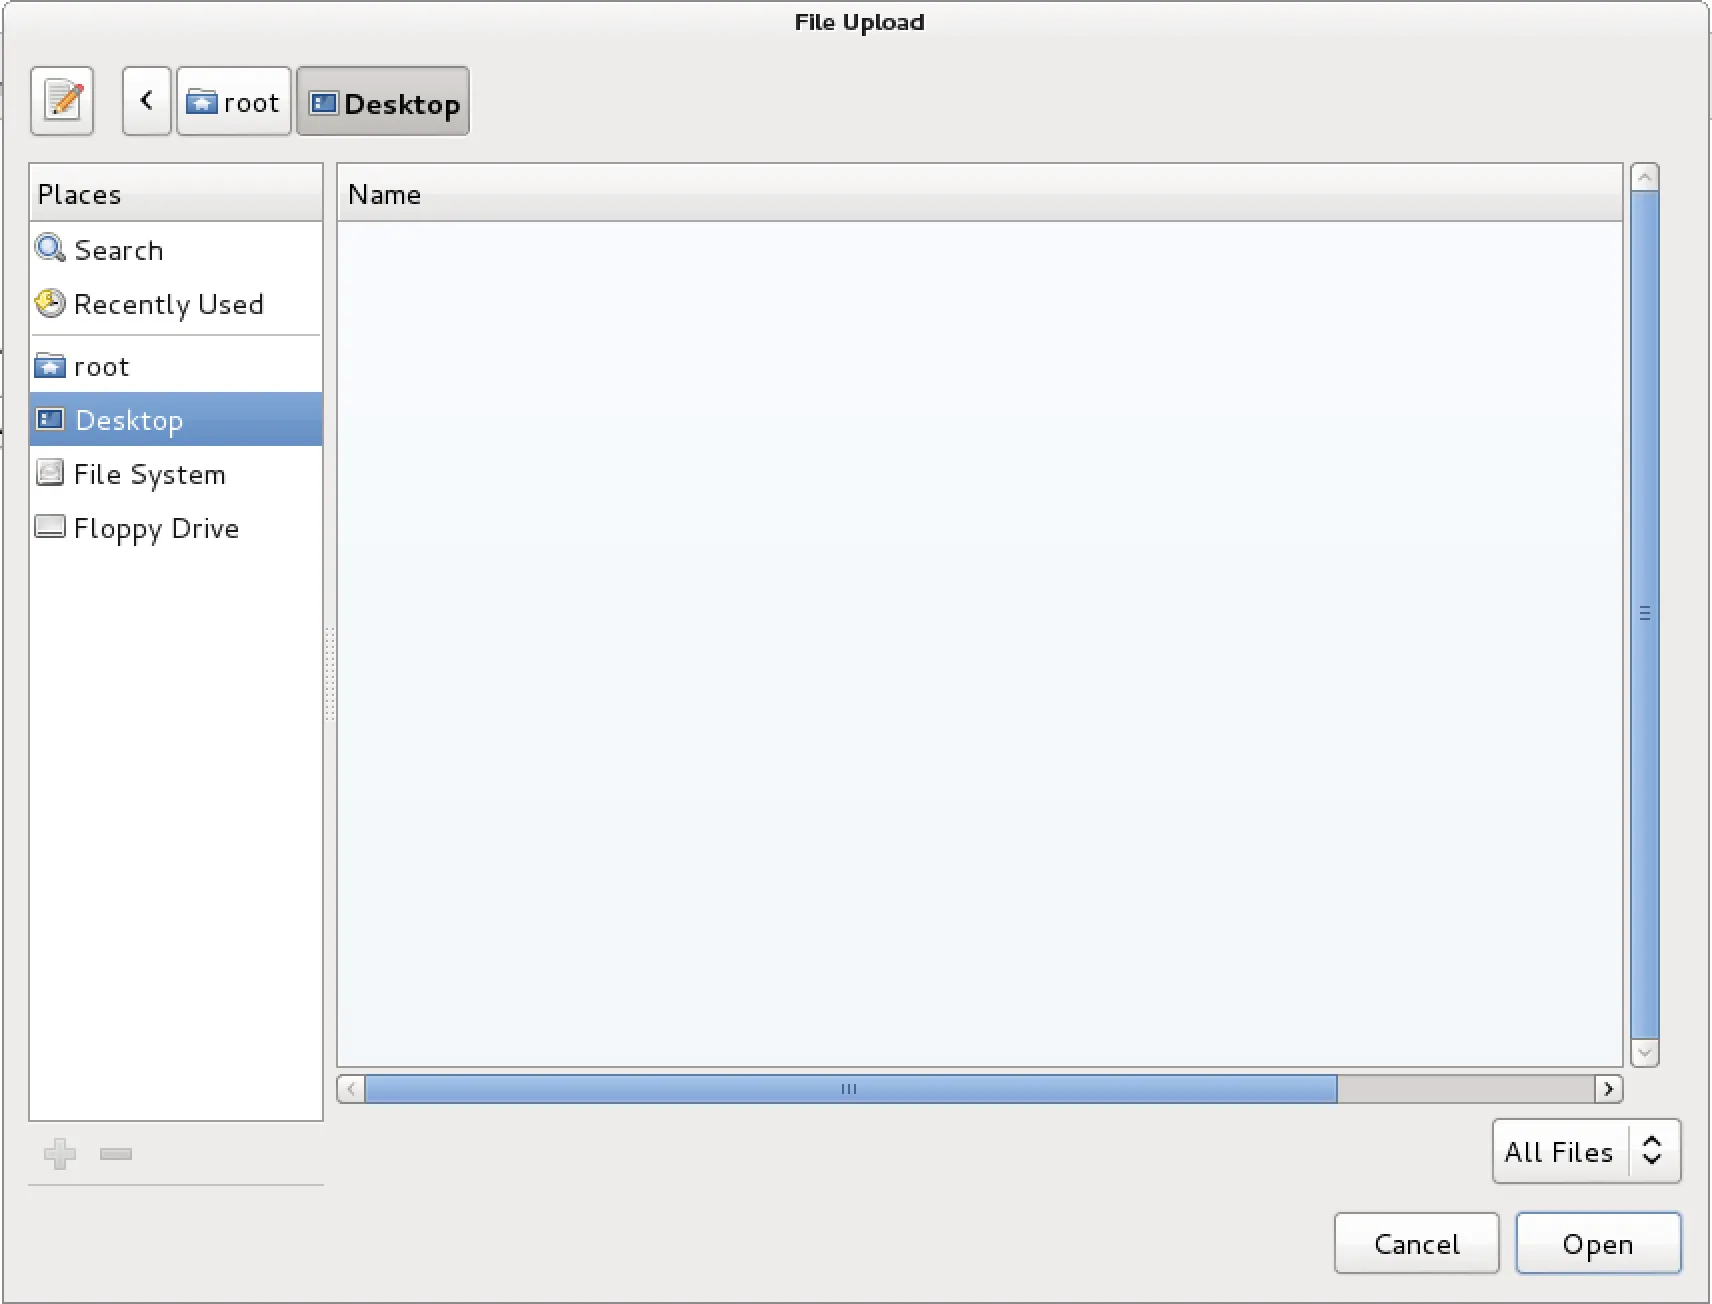The width and height of the screenshot is (1712, 1304).
Task: Select Floppy Drive in Places
Action: (156, 528)
